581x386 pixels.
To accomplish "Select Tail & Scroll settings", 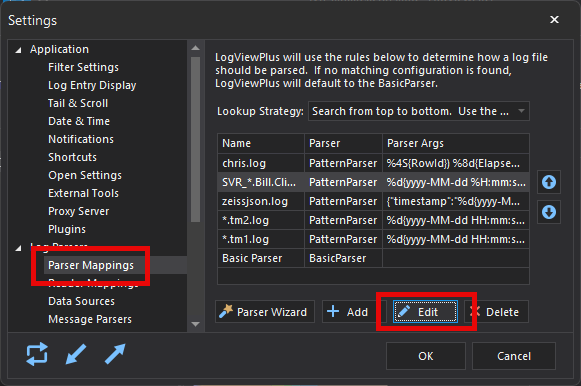I will pos(78,103).
